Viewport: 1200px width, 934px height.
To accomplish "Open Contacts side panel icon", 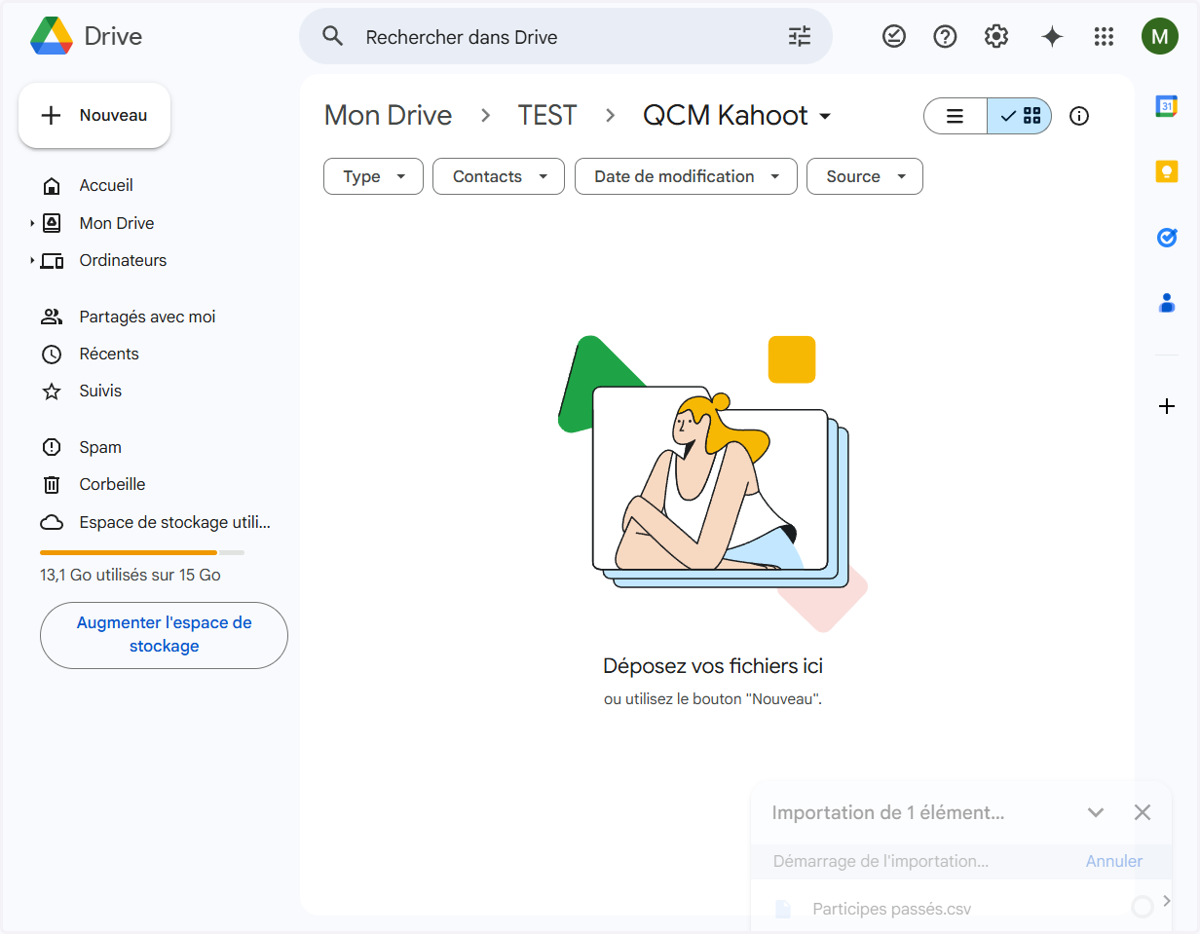I will [x=1166, y=303].
